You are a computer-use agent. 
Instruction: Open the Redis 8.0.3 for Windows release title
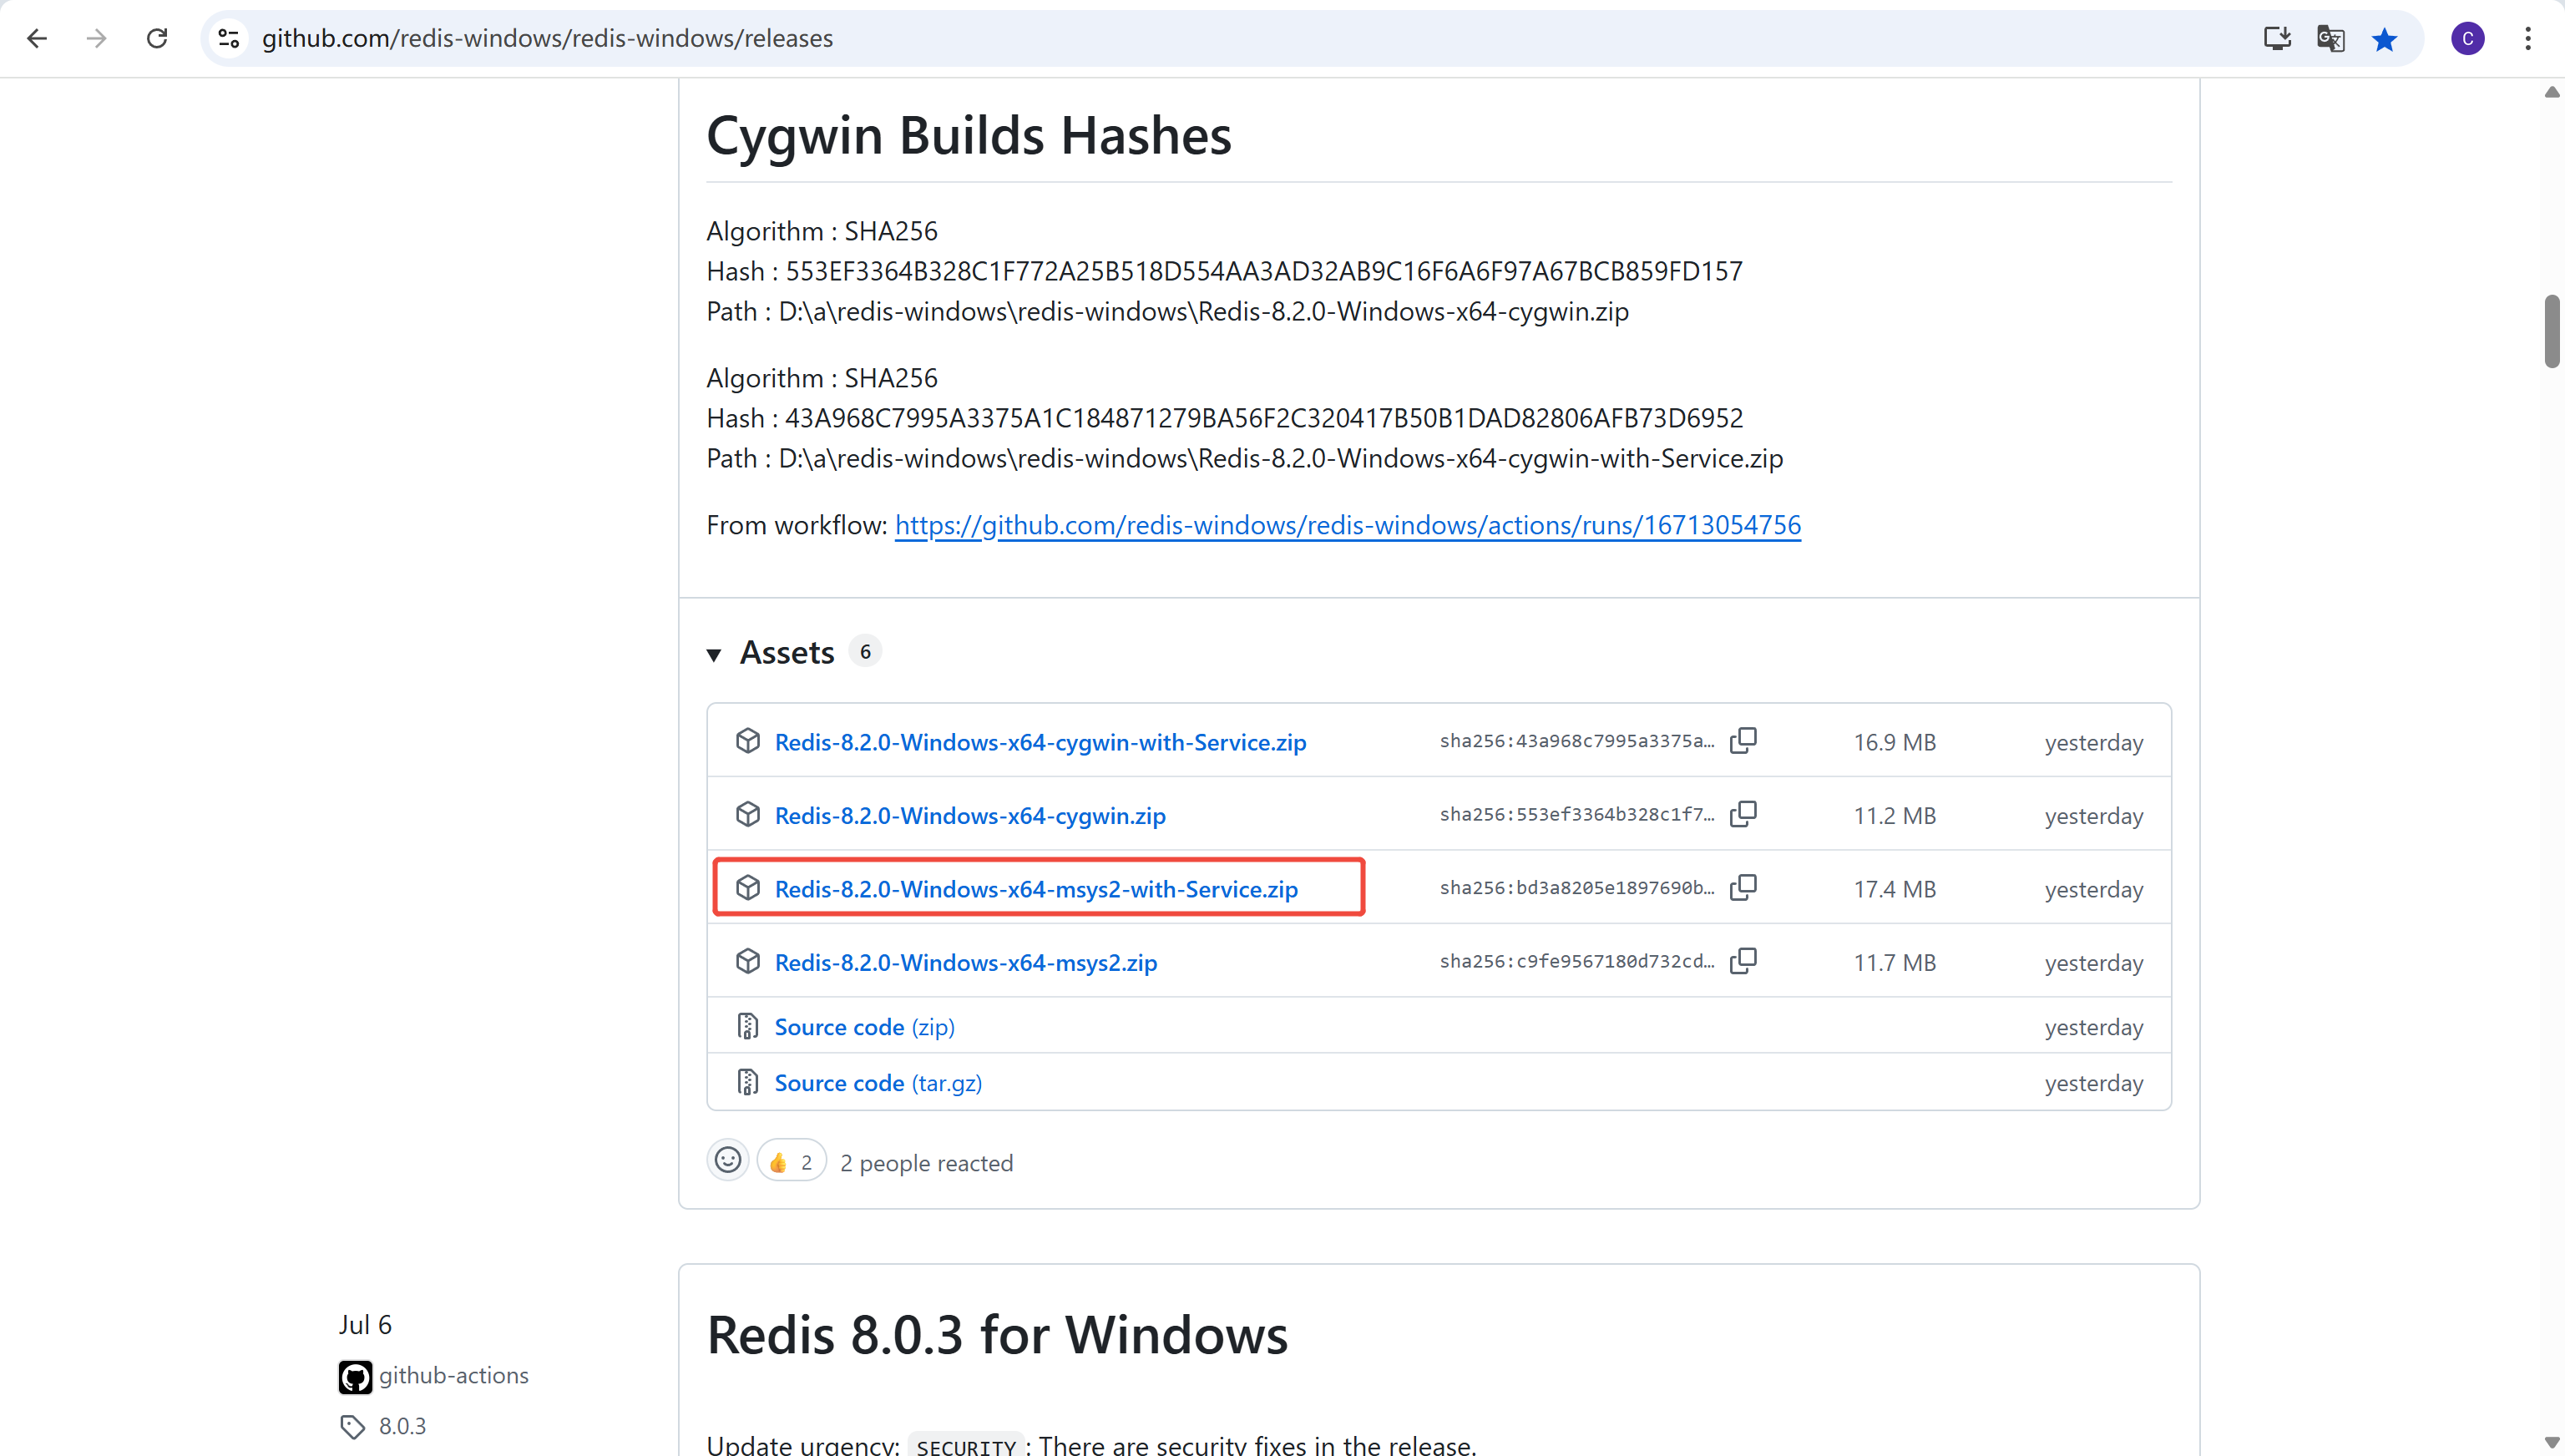(997, 1334)
